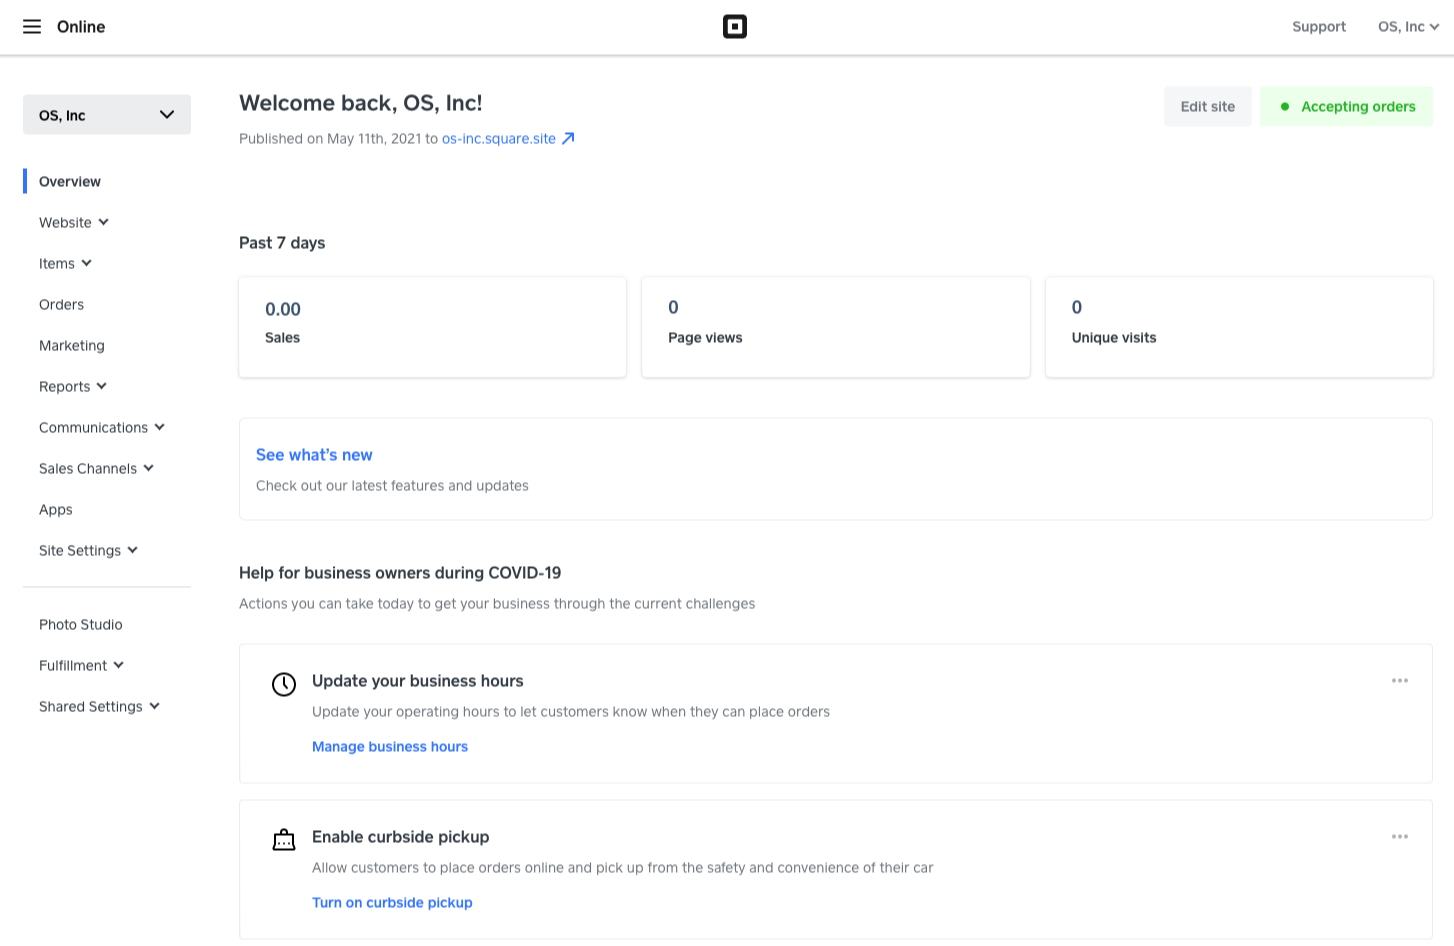Click the clock icon for business hours
This screenshot has width=1454, height=946.
click(x=284, y=684)
